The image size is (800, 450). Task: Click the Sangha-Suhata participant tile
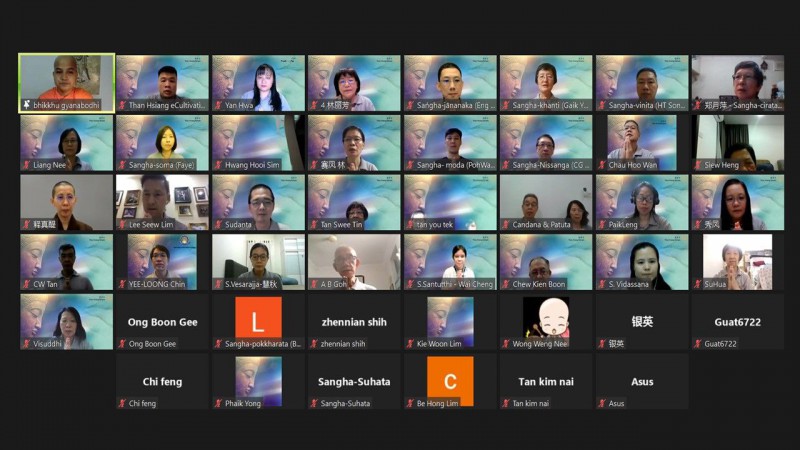354,382
